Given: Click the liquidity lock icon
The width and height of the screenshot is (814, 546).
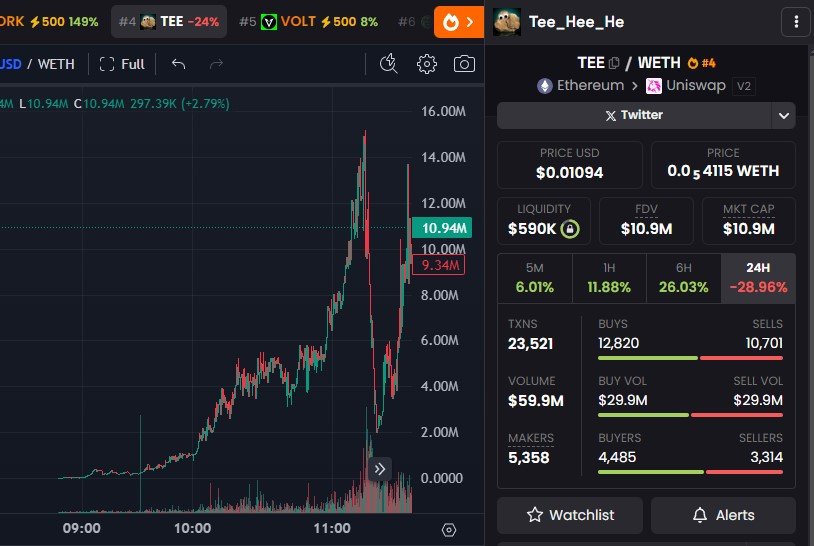Looking at the screenshot, I should coord(569,228).
